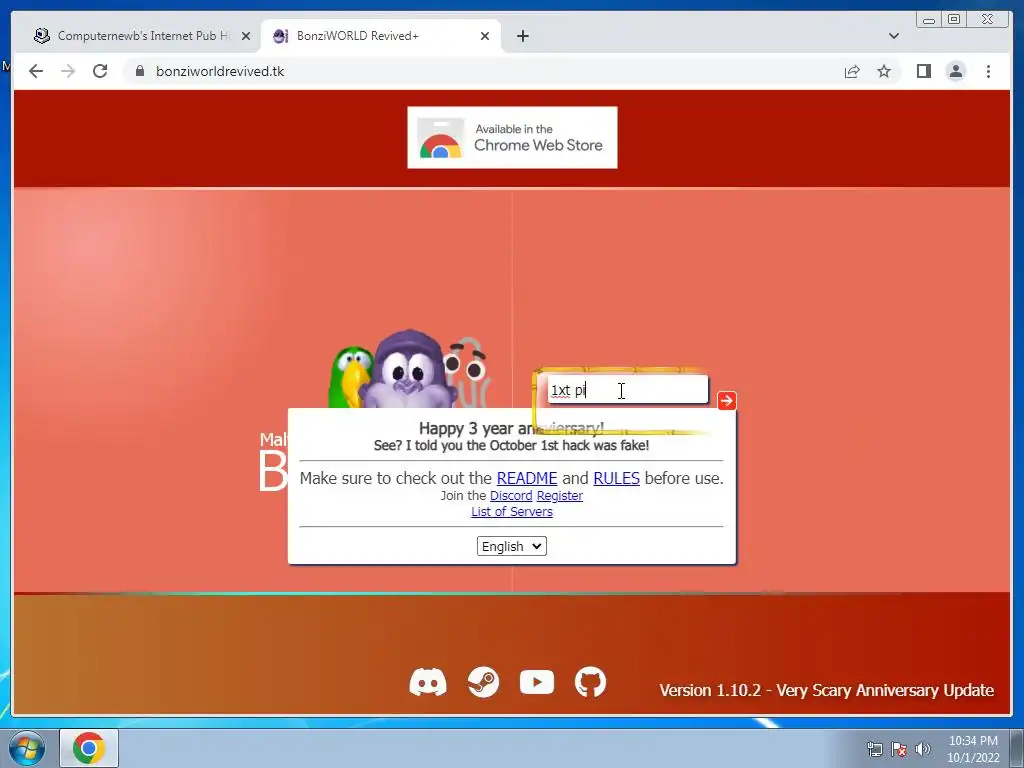Open the Discord icon in the footer
1024x768 pixels.
[x=428, y=682]
